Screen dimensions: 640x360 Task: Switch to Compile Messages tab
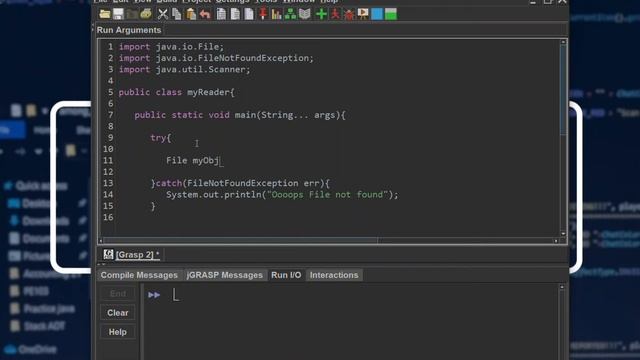139,275
